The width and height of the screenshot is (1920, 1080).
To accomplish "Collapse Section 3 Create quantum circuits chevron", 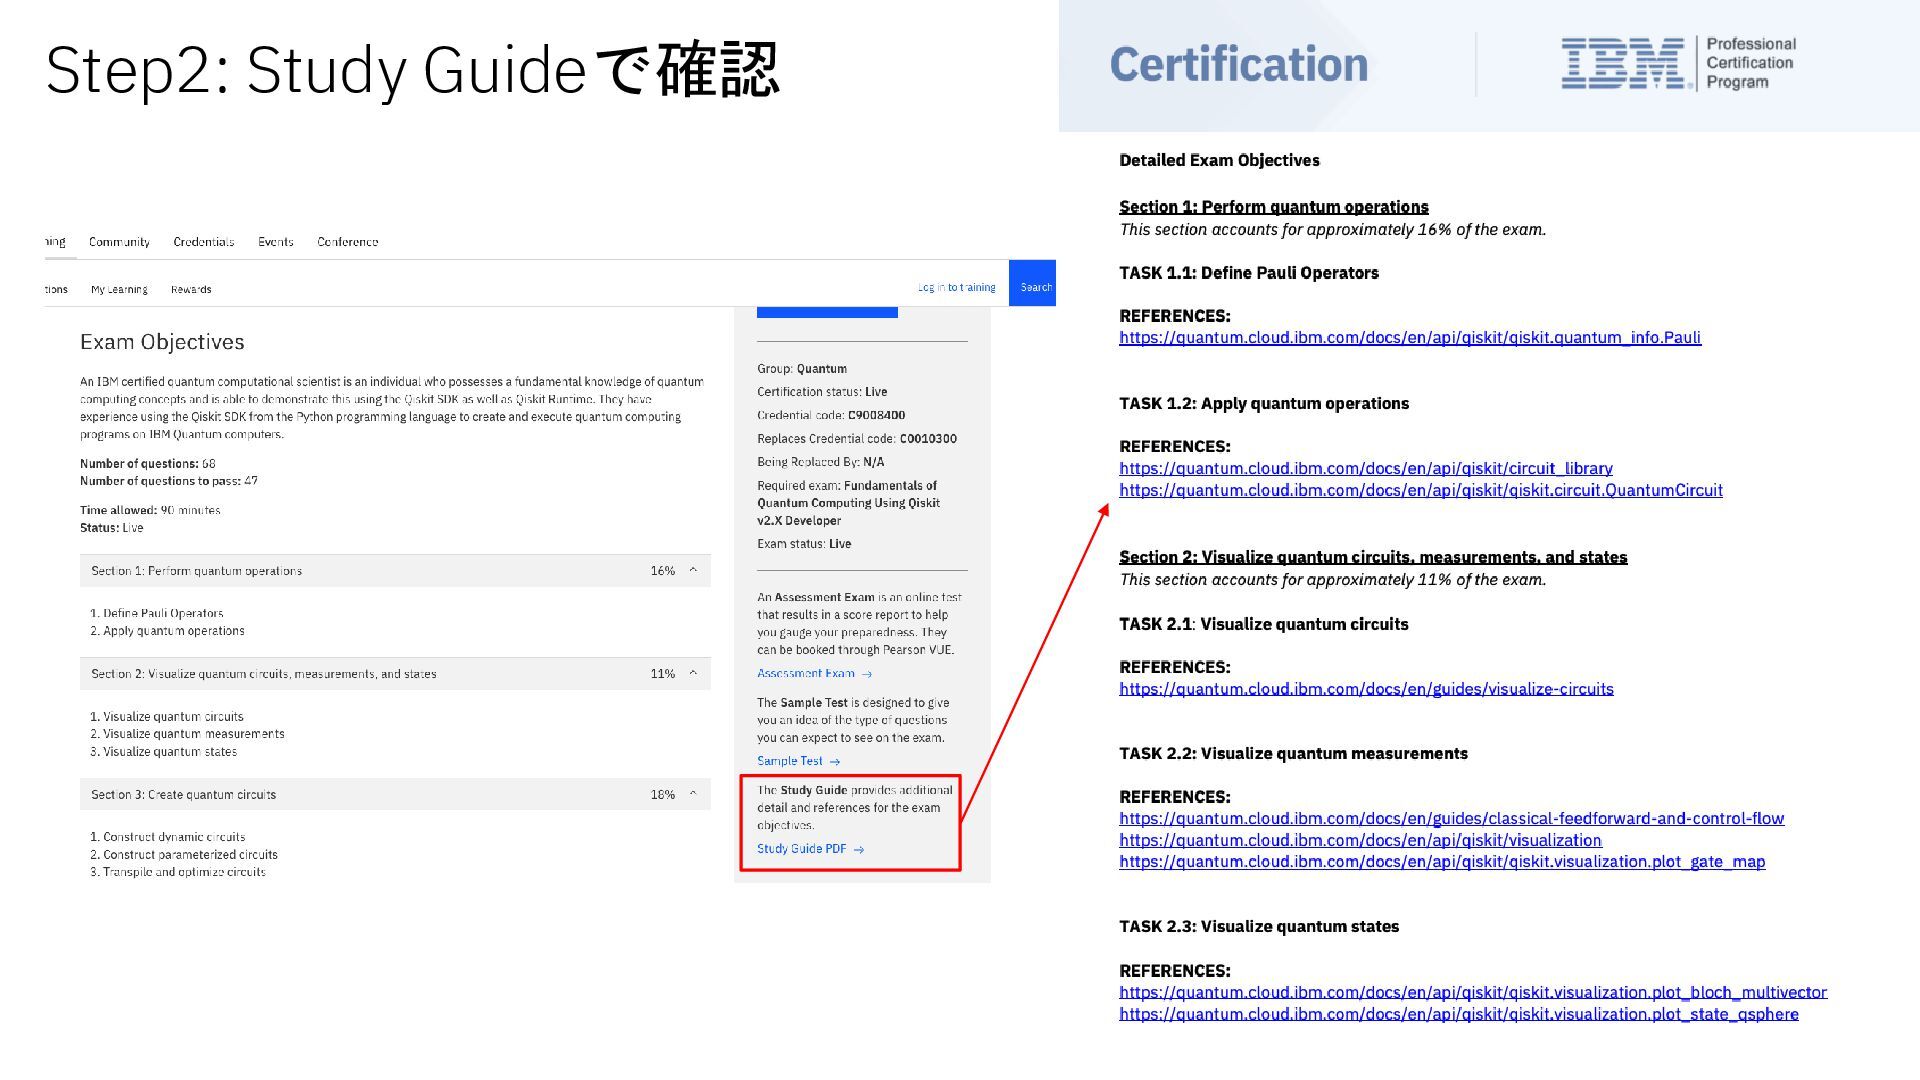I will click(693, 794).
